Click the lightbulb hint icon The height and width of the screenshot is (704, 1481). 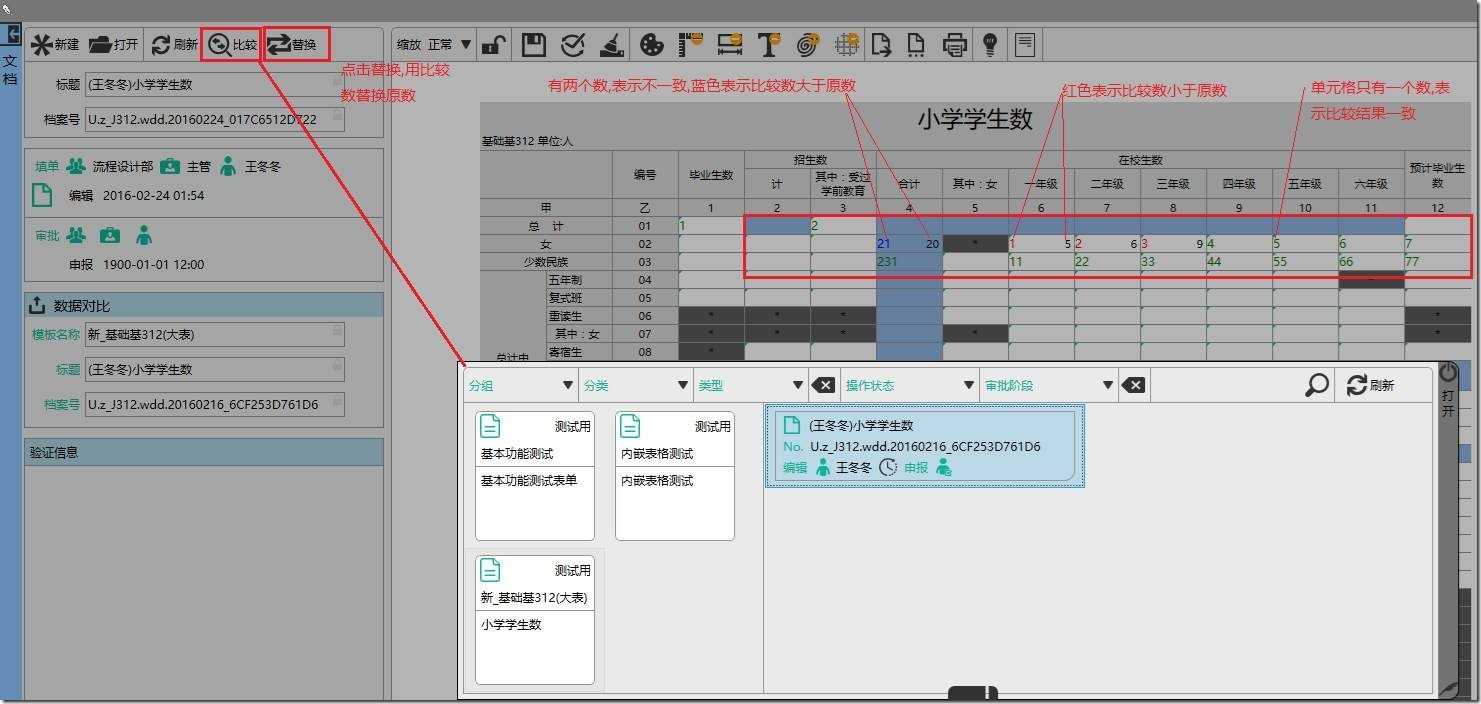989,44
